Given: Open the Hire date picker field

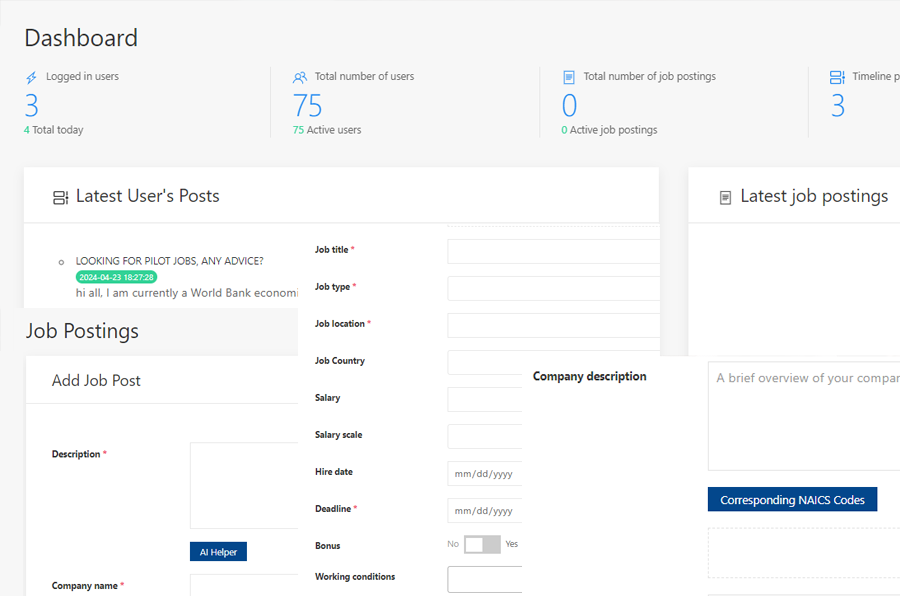Looking at the screenshot, I should [485, 473].
